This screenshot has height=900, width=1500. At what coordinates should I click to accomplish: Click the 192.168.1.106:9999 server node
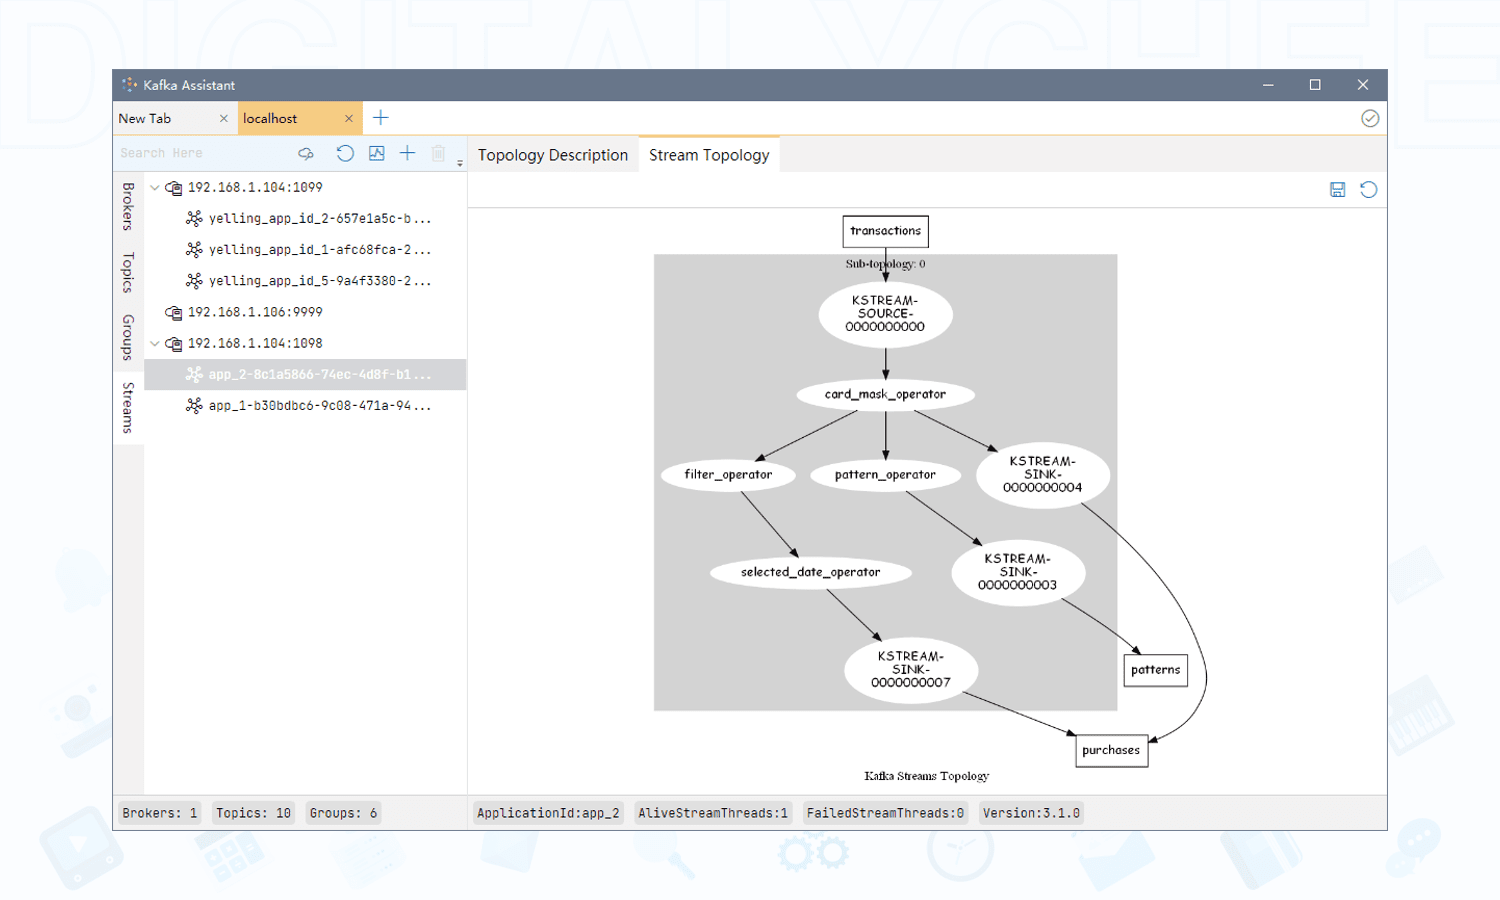click(255, 313)
